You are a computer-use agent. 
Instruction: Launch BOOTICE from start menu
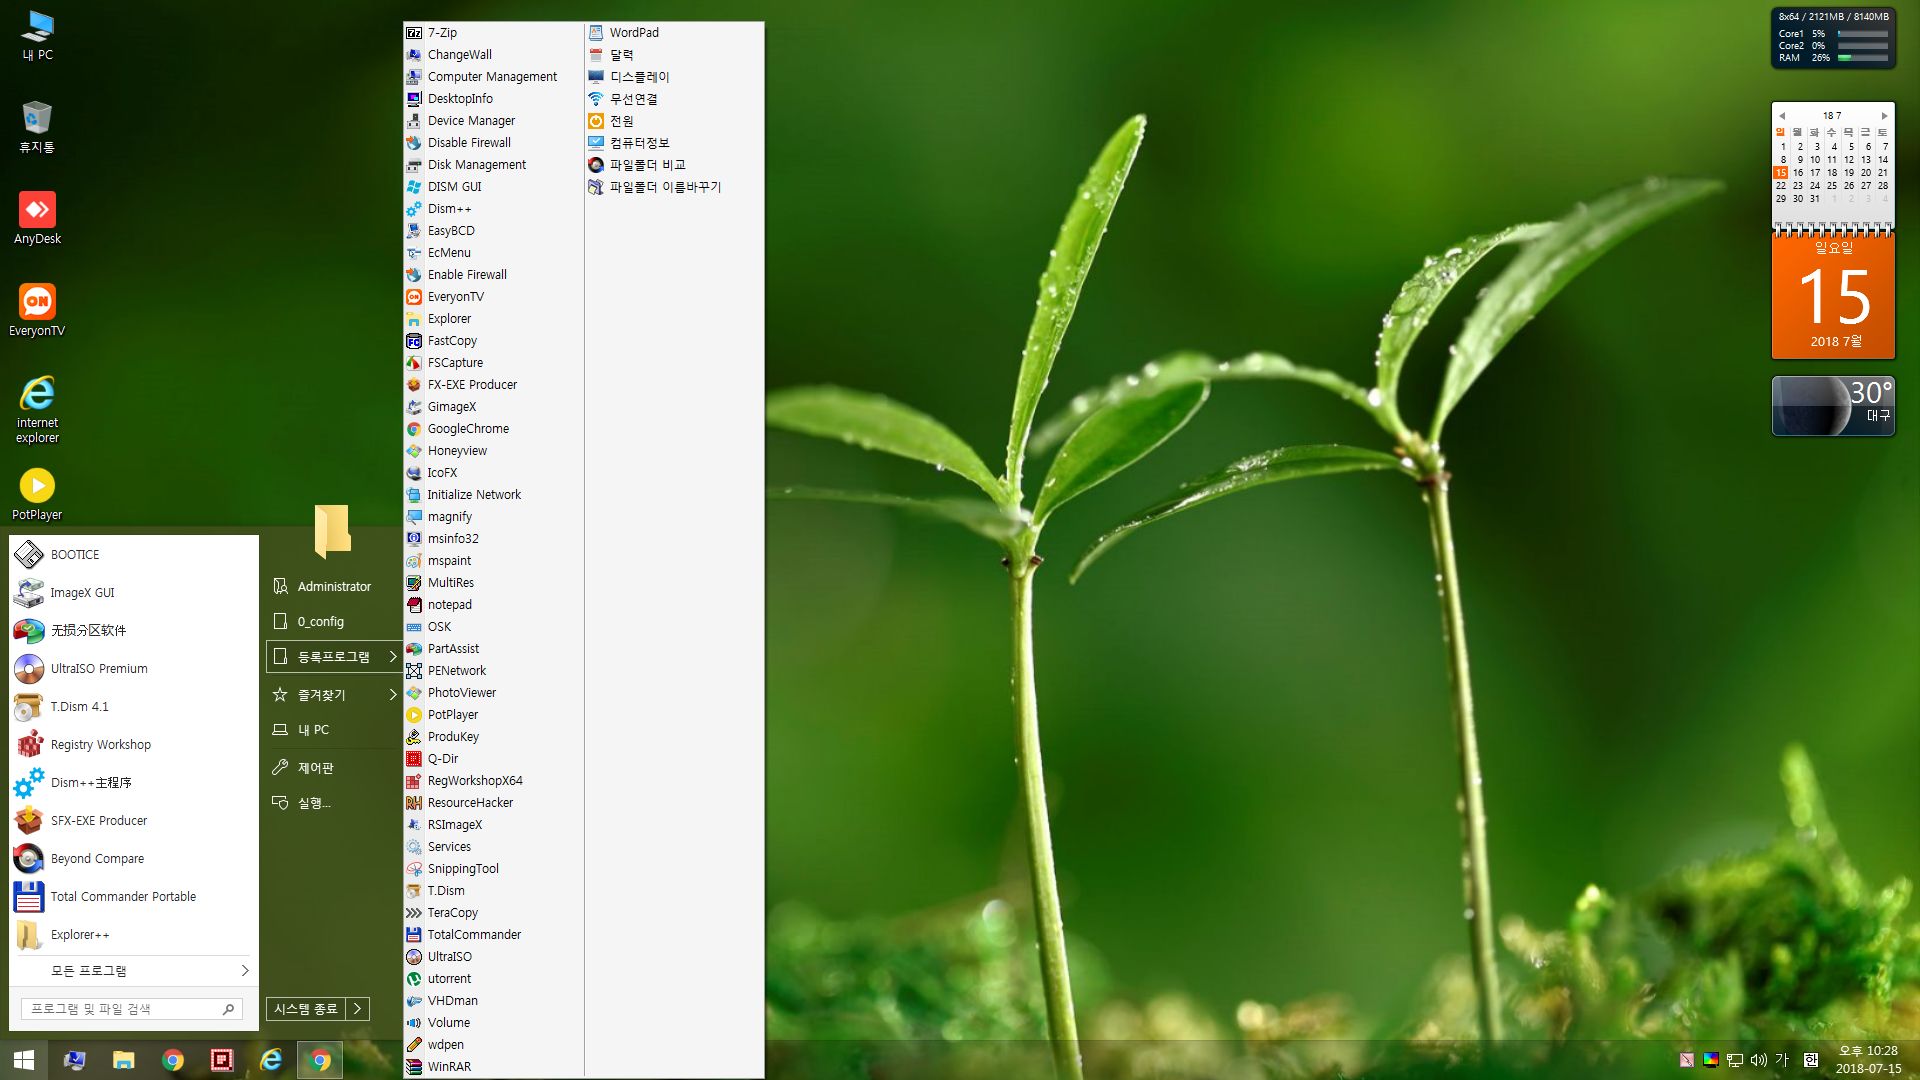134,554
